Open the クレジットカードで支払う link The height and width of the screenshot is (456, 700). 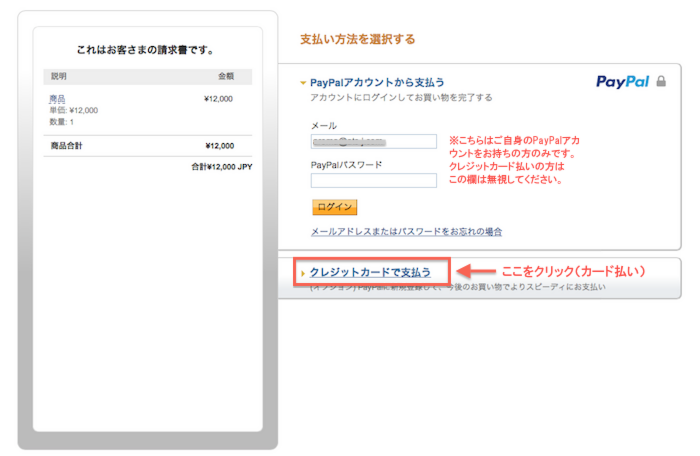point(370,272)
